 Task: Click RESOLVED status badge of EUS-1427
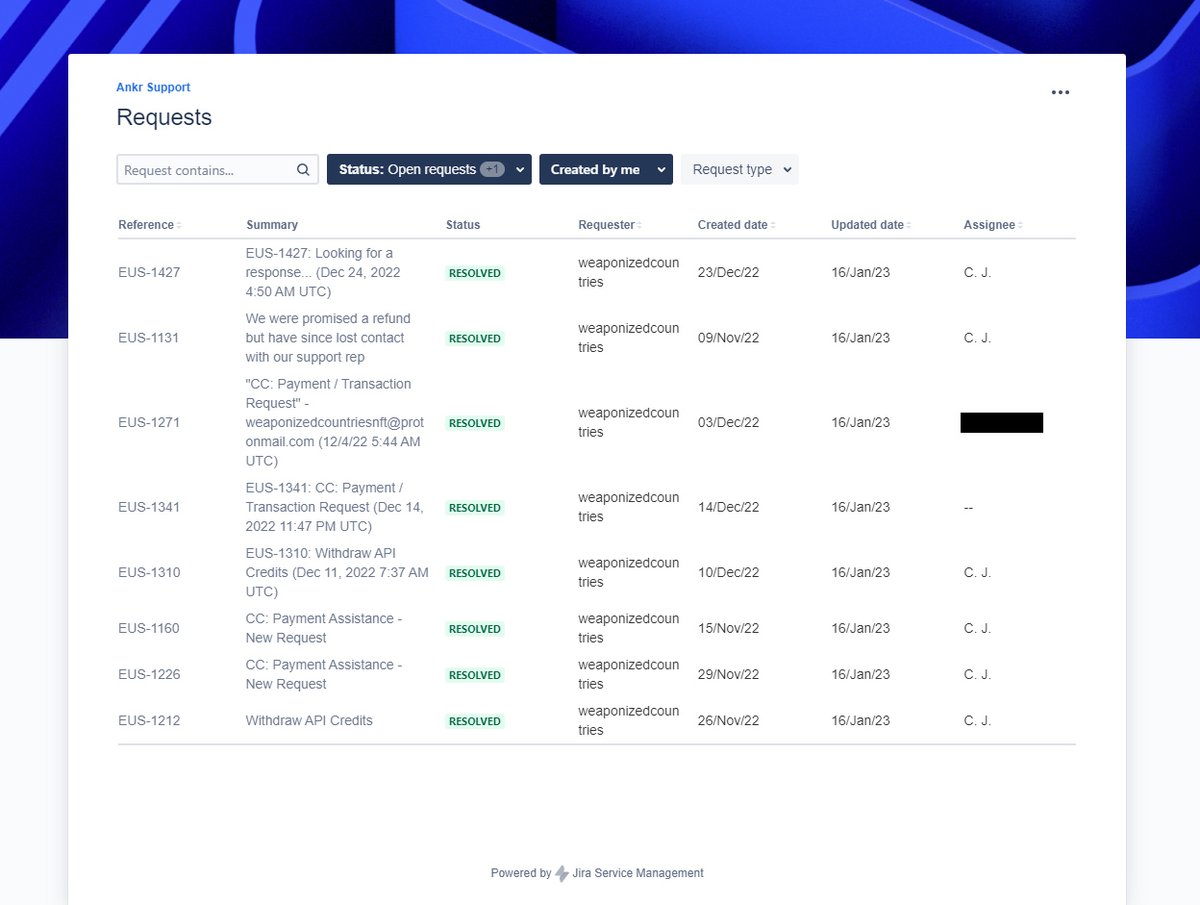pos(475,273)
